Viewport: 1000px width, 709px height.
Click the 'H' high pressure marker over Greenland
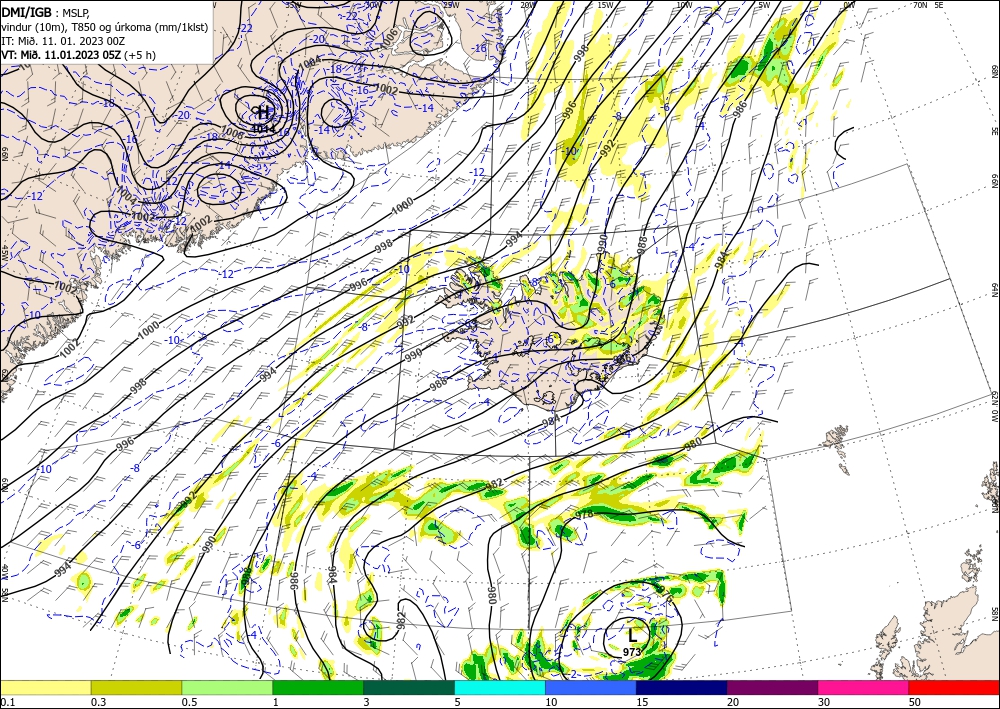[264, 113]
